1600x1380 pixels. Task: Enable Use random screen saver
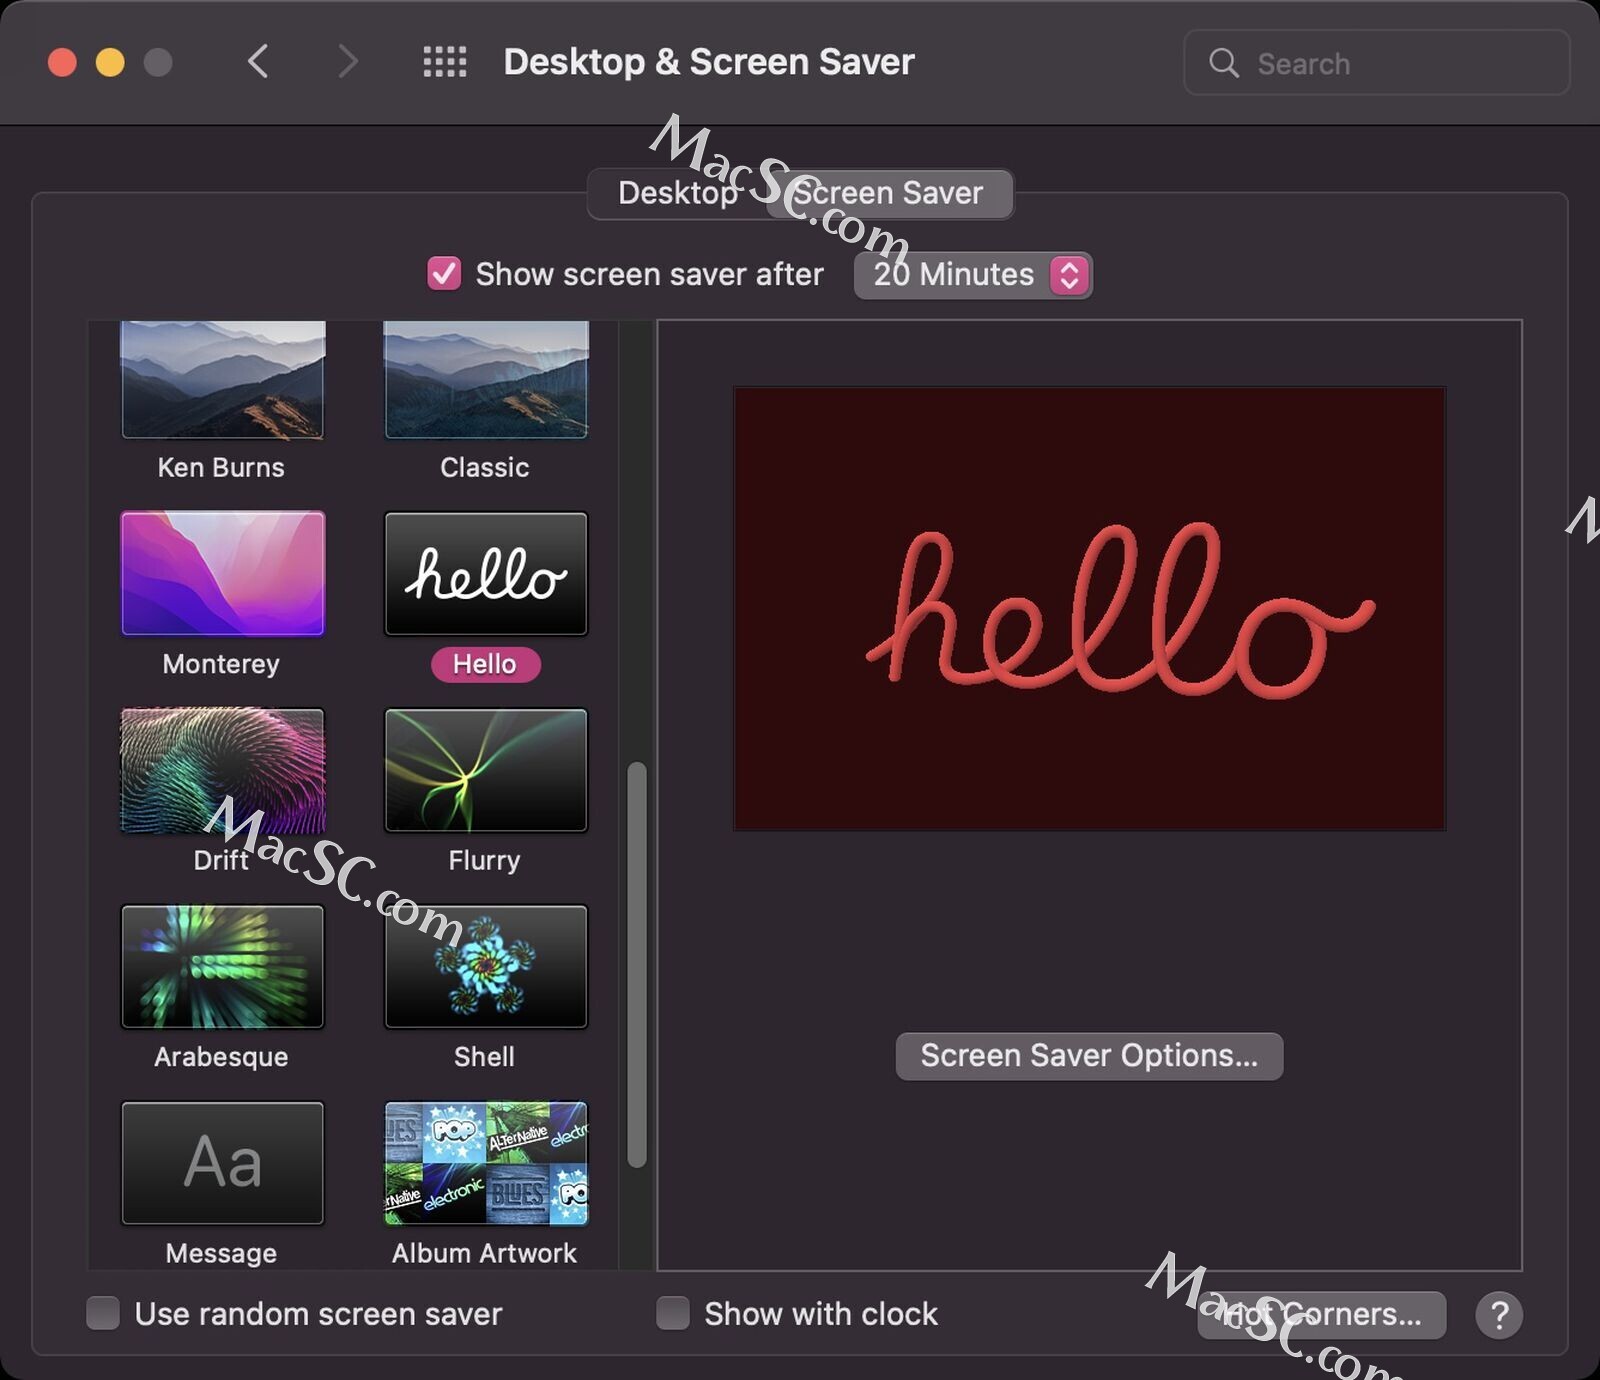pos(103,1313)
